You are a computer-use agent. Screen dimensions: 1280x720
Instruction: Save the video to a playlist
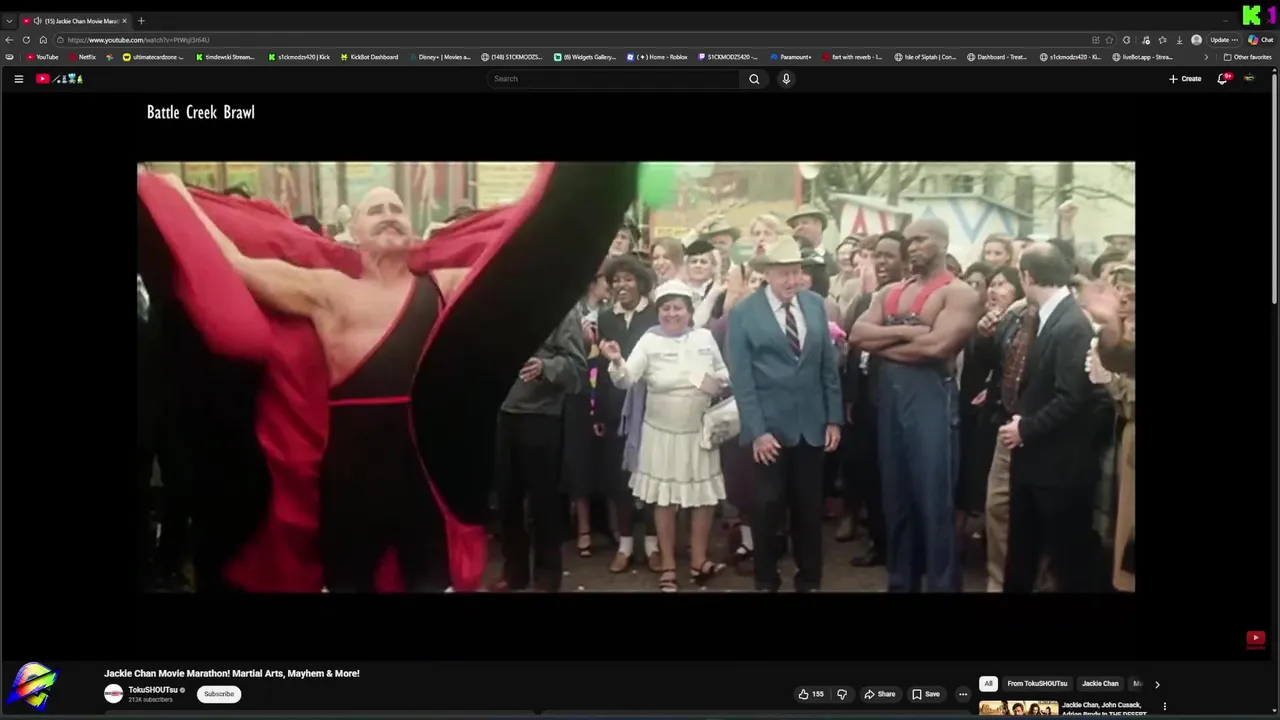[926, 694]
